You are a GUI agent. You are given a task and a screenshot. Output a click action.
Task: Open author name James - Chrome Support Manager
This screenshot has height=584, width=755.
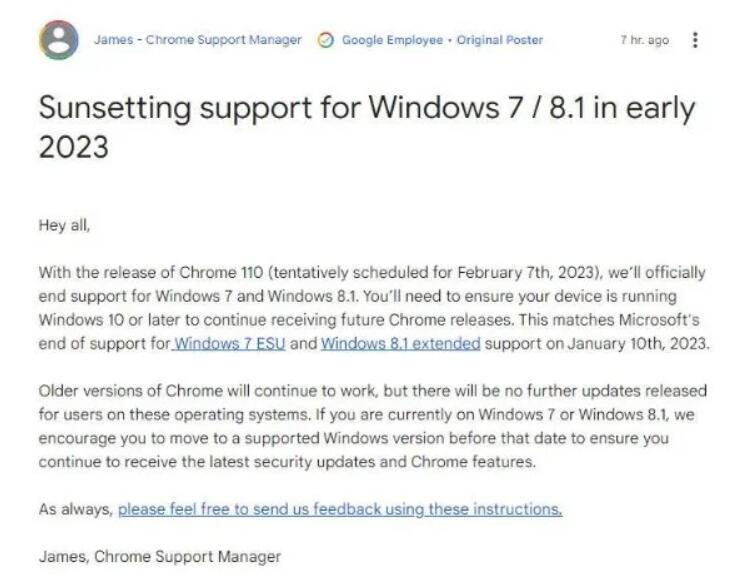[x=197, y=40]
